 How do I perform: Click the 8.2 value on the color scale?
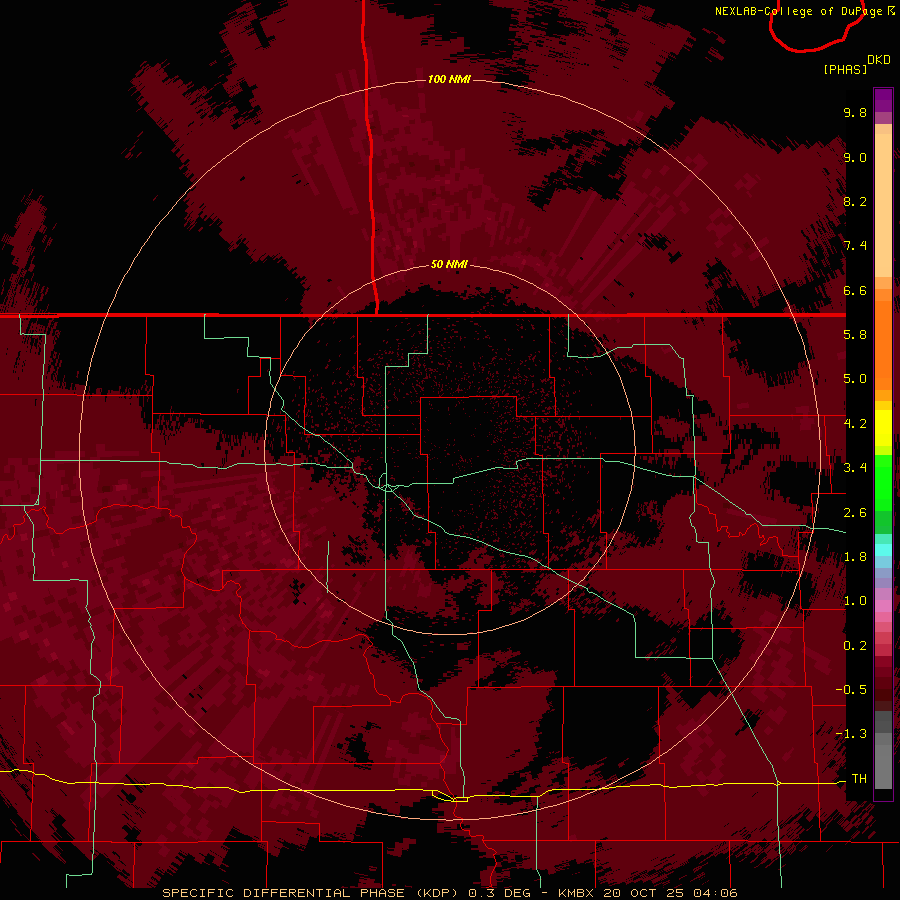pyautogui.click(x=855, y=201)
